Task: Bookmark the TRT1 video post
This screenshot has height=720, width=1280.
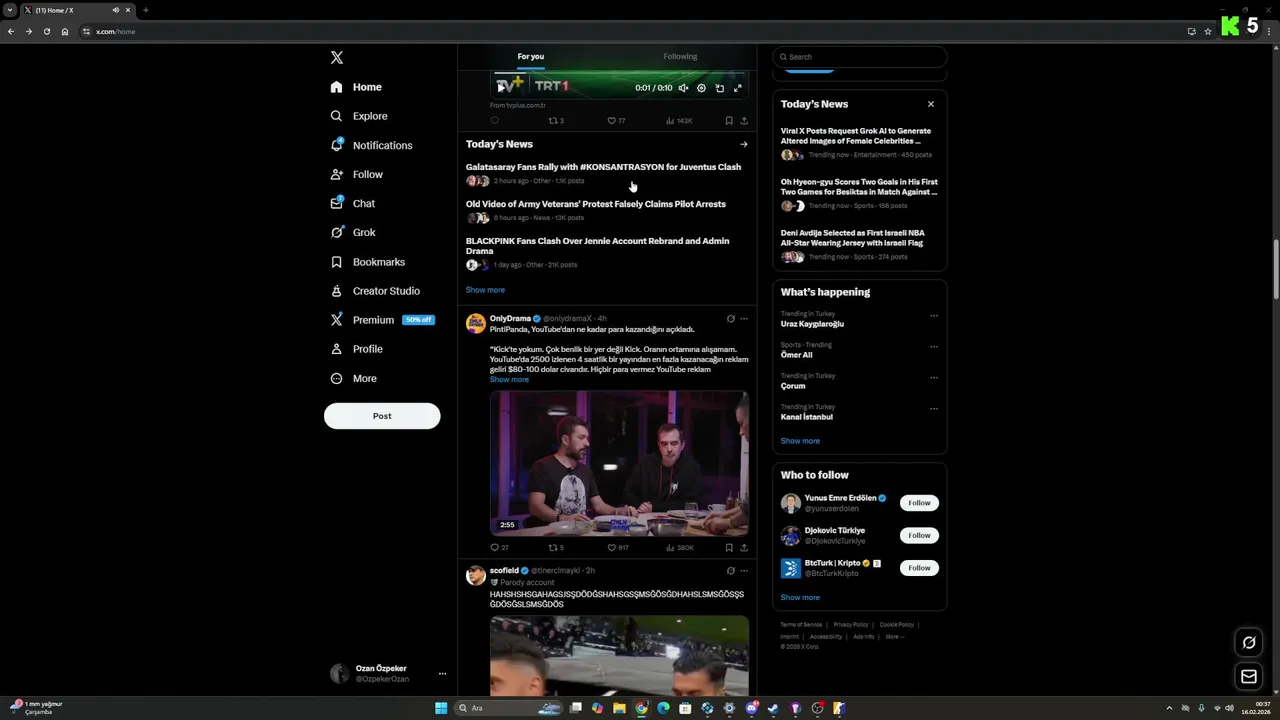Action: pos(728,121)
